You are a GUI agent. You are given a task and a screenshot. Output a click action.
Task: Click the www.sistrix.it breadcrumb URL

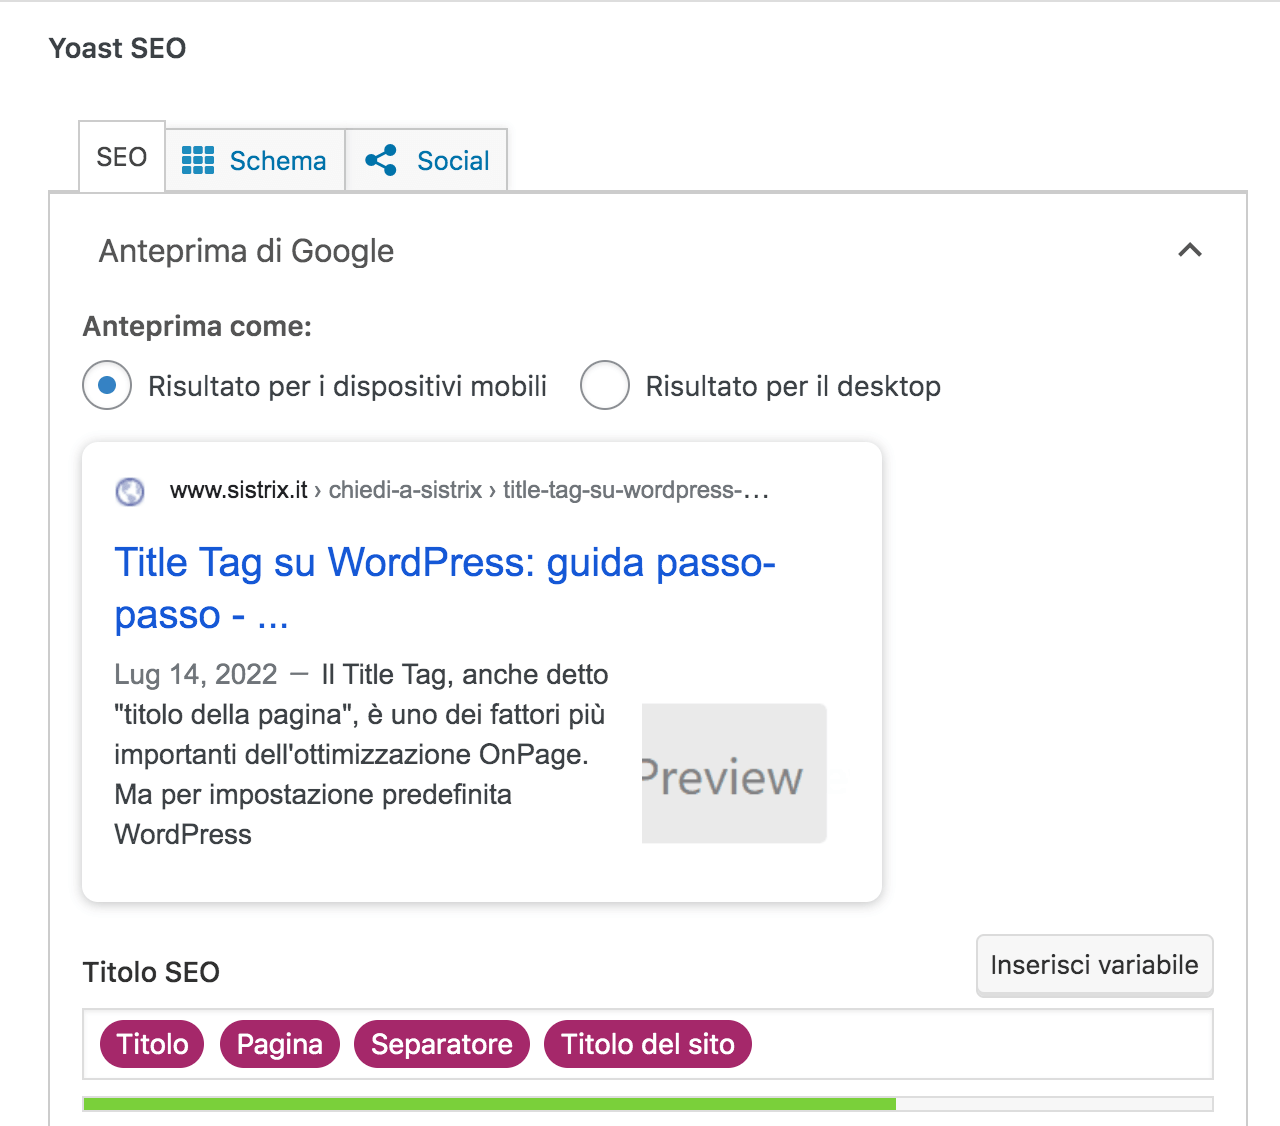(x=469, y=490)
